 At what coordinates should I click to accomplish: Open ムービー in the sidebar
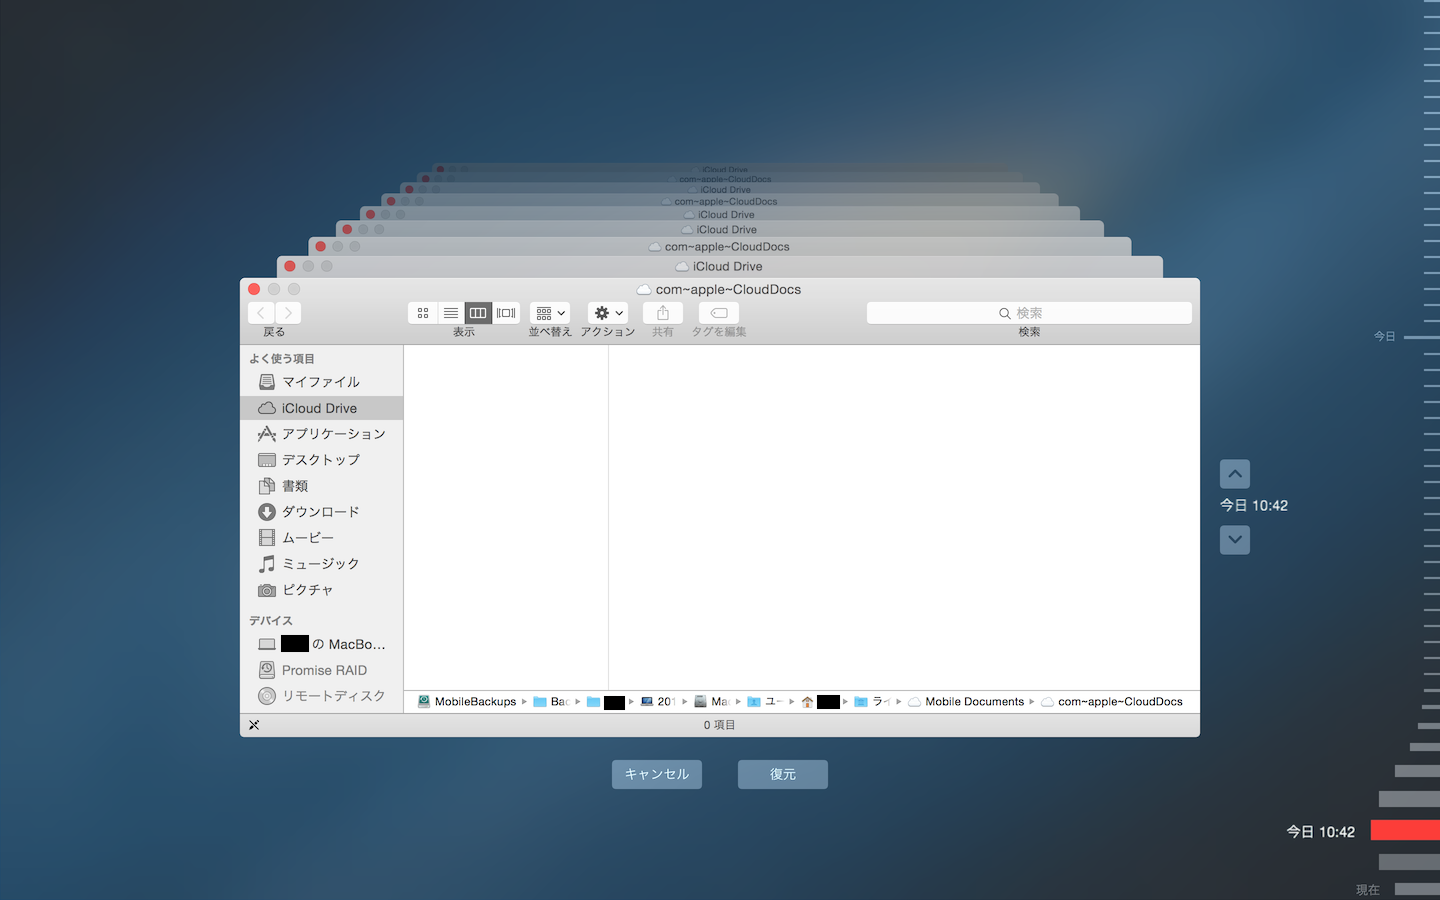321,538
